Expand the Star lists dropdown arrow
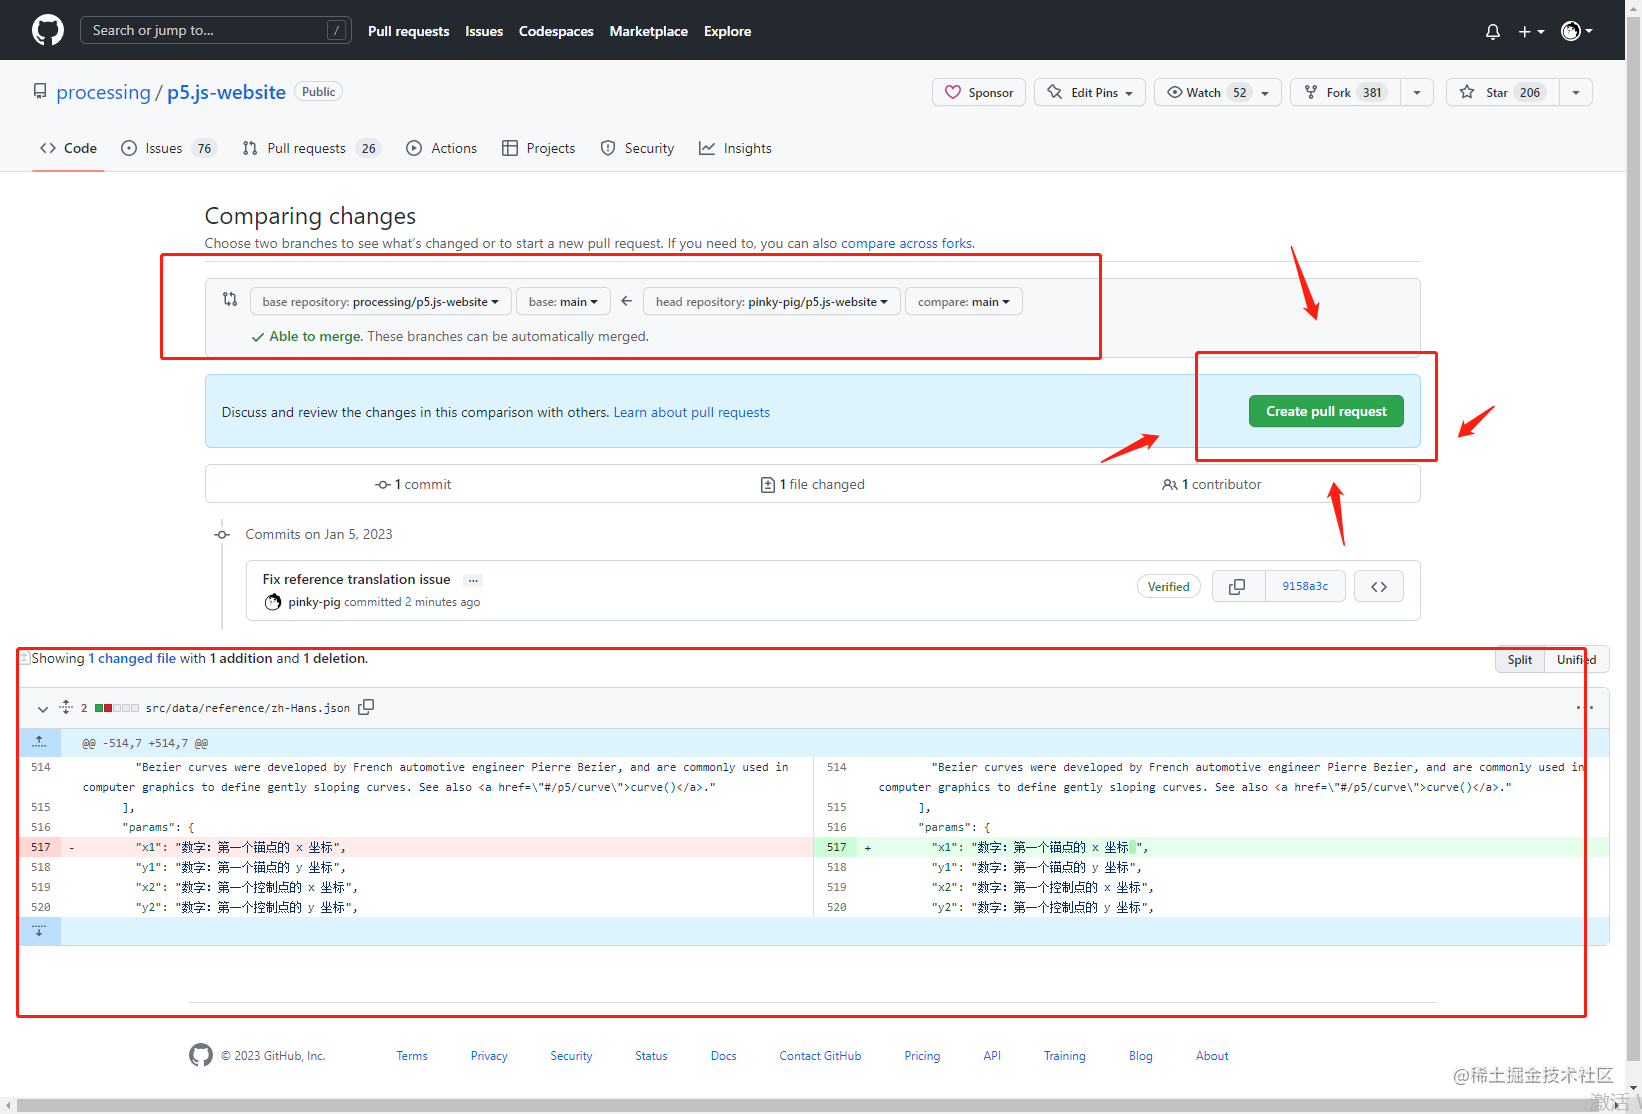The height and width of the screenshot is (1114, 1642). tap(1576, 92)
